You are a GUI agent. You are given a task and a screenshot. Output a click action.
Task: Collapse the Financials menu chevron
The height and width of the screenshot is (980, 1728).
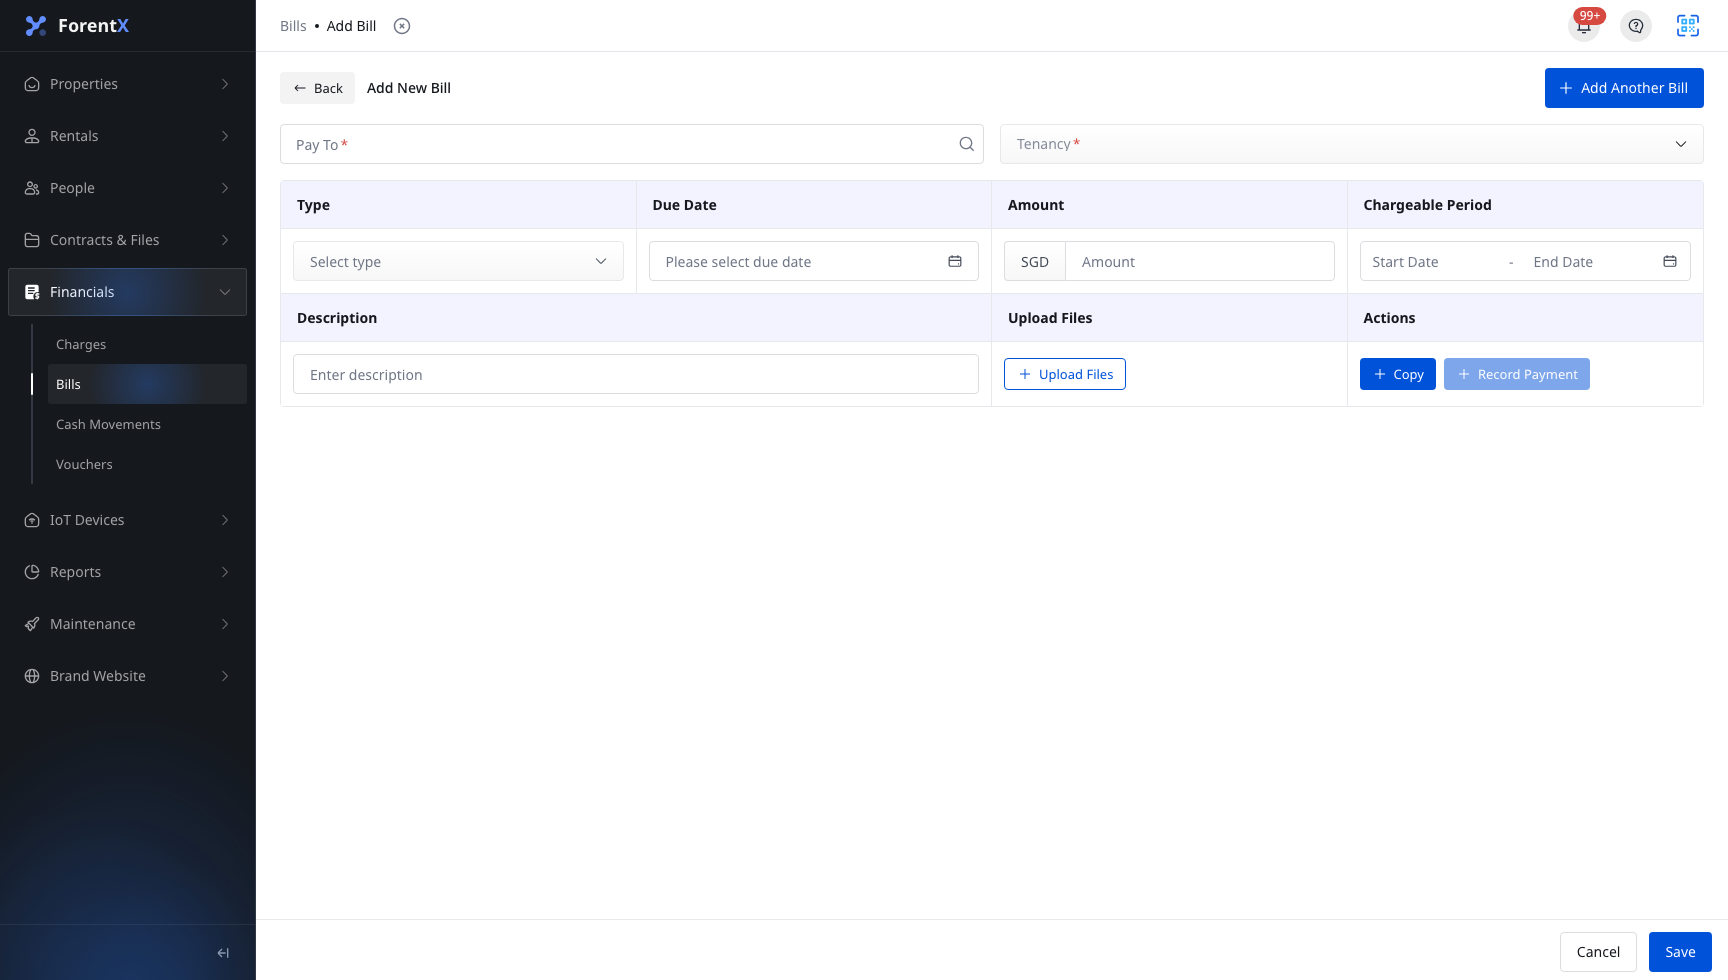(225, 292)
